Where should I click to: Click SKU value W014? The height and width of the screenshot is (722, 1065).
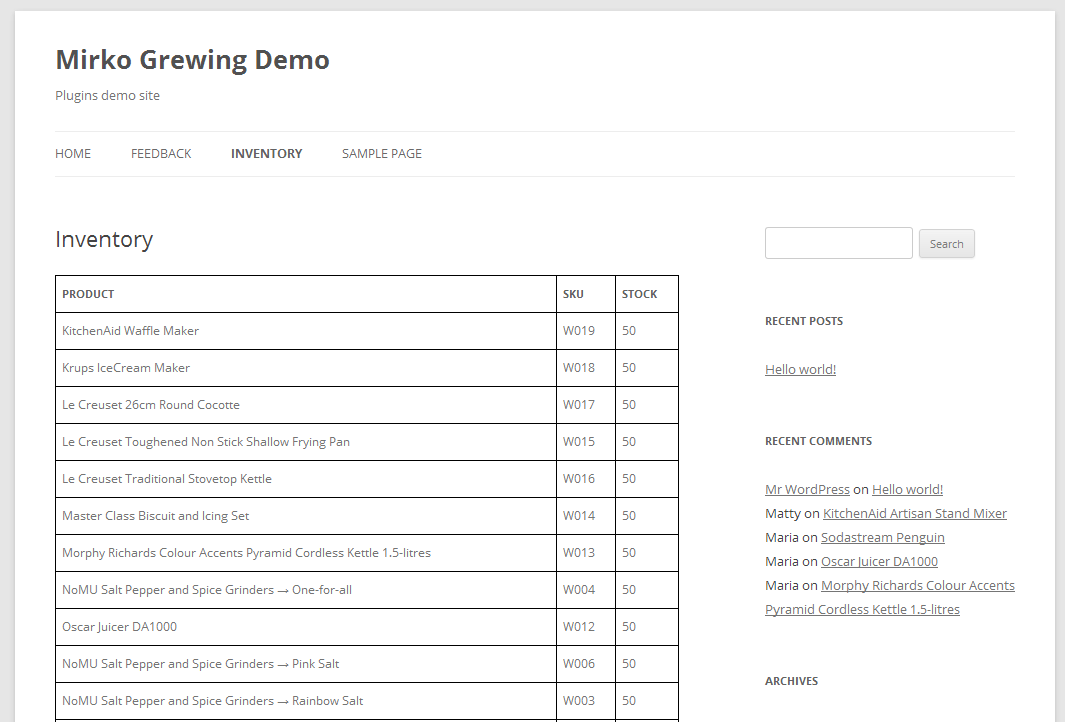coord(579,516)
